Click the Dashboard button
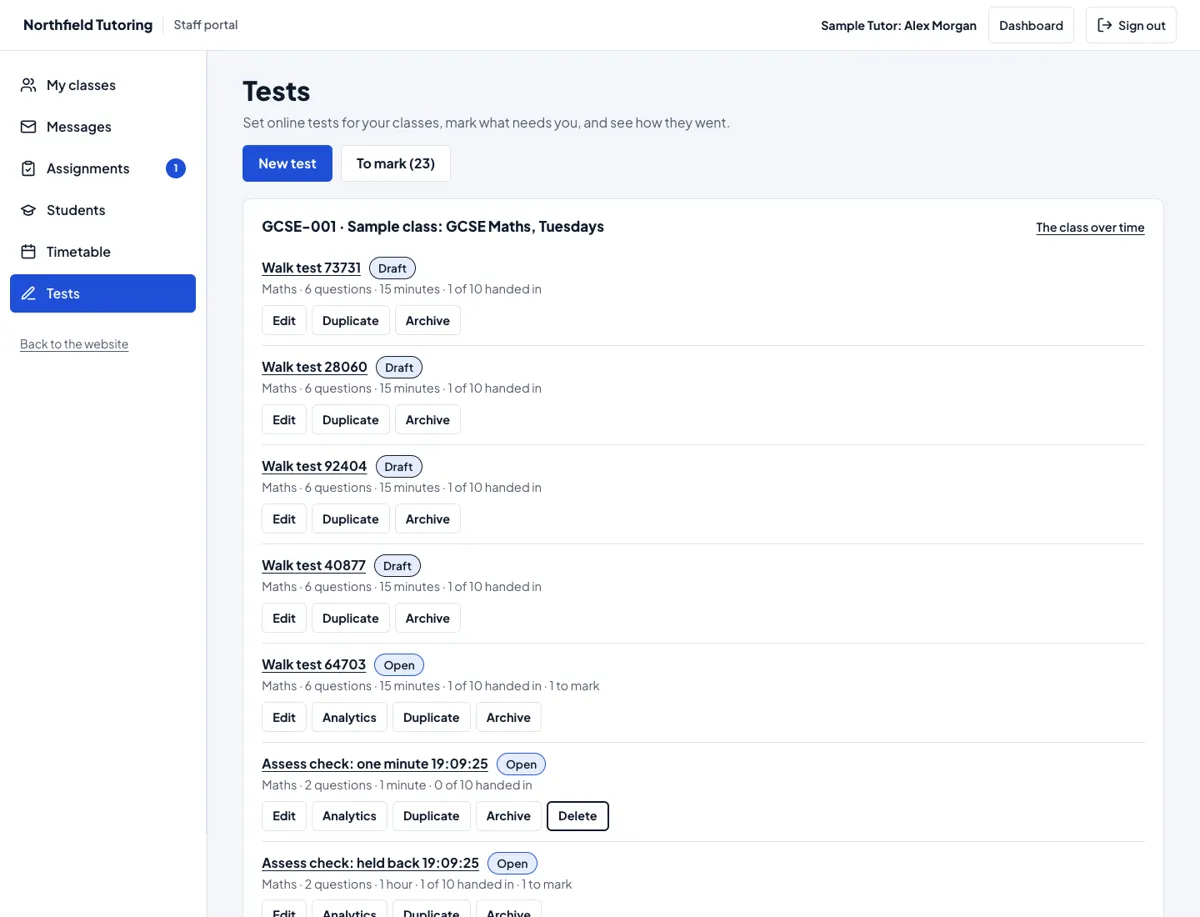Screen dimensions: 1200x917 (1031, 25)
